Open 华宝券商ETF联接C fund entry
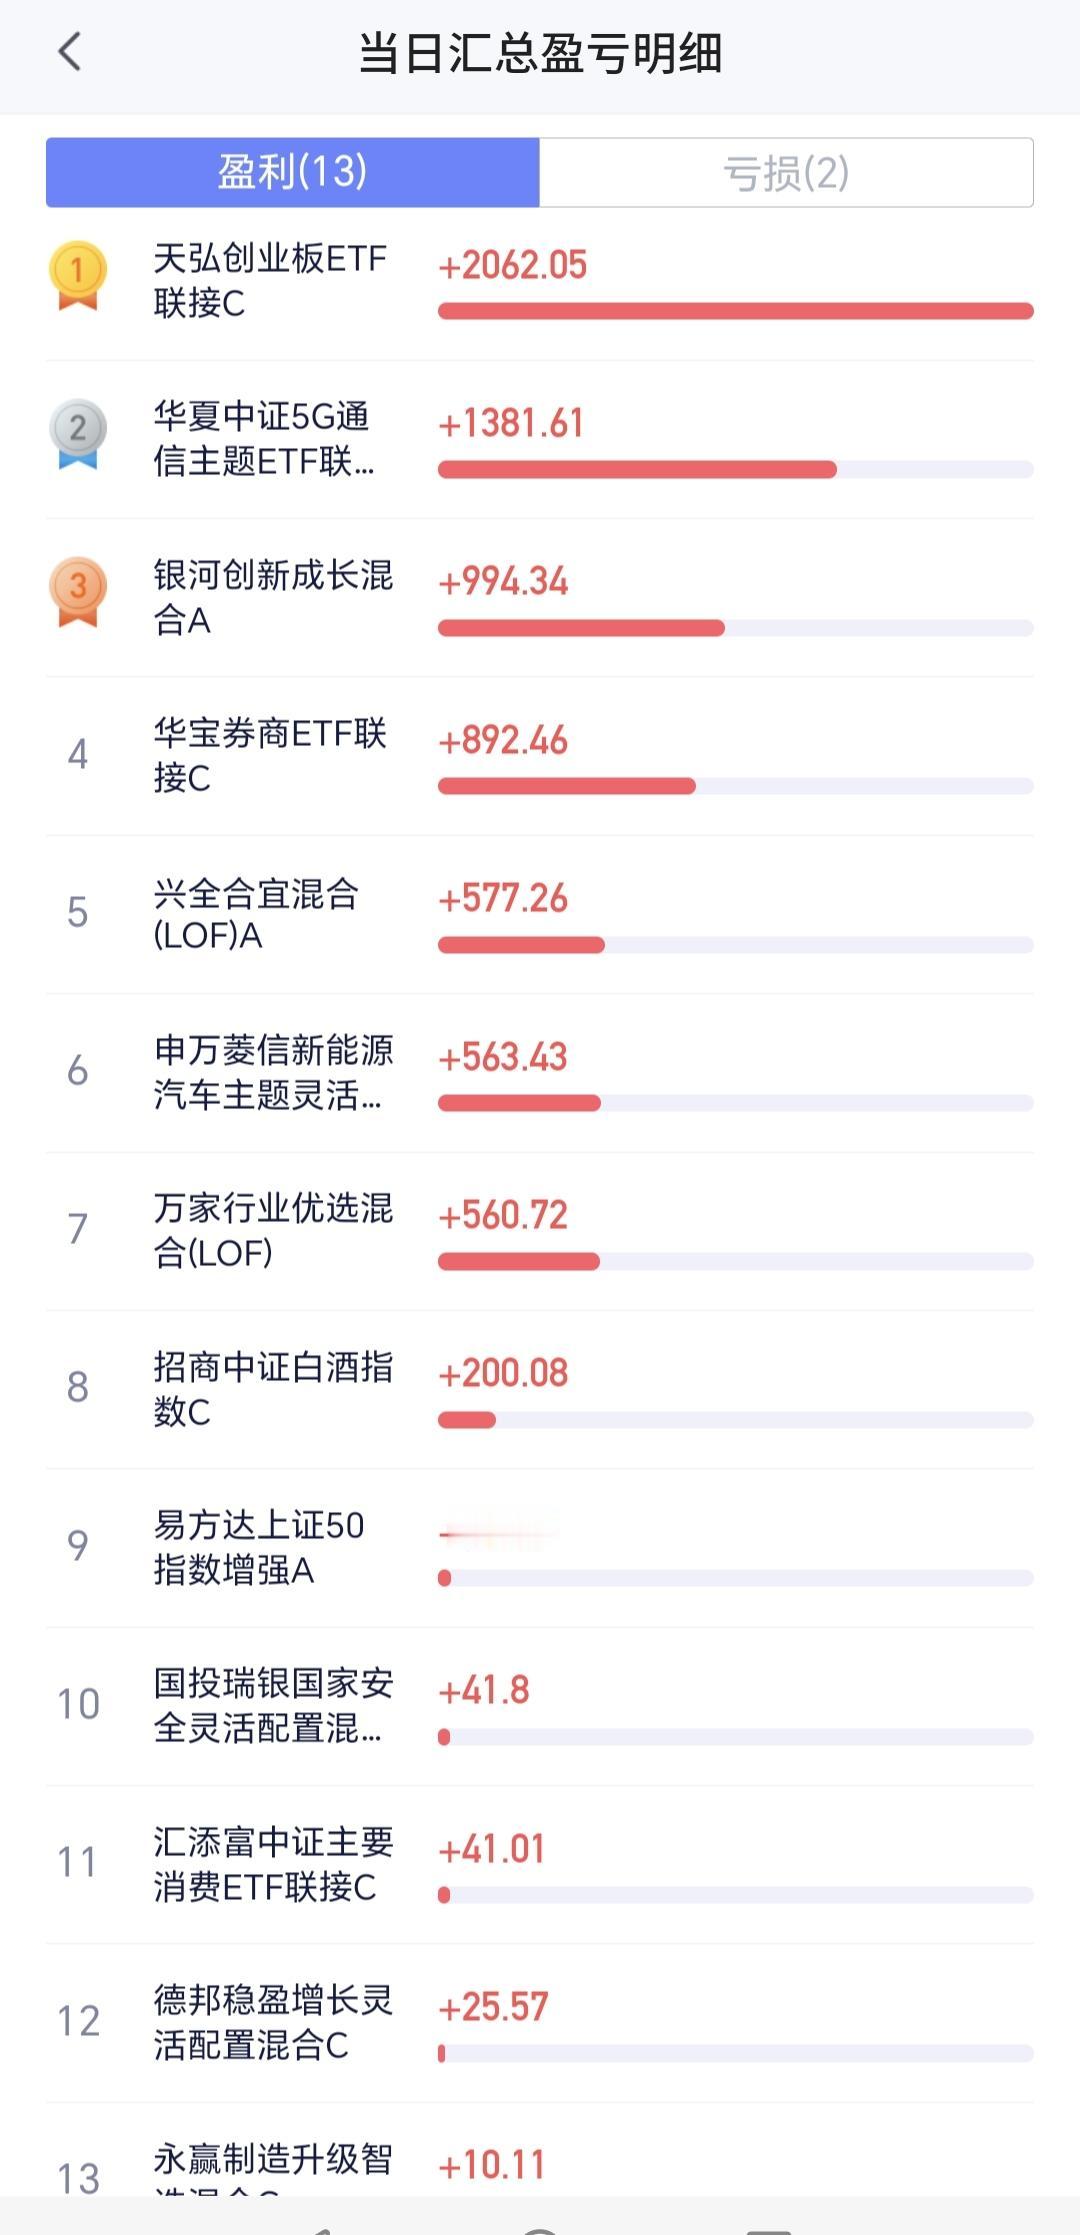1080x2235 pixels. point(269,755)
